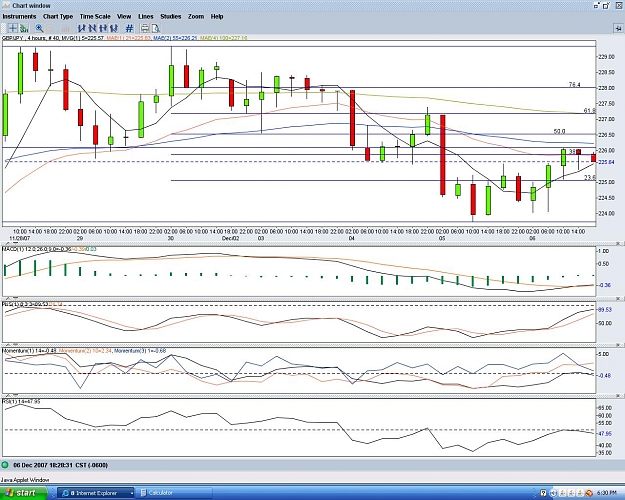Screen dimensions: 625x500
Task: Open the View menu
Action: (x=124, y=17)
